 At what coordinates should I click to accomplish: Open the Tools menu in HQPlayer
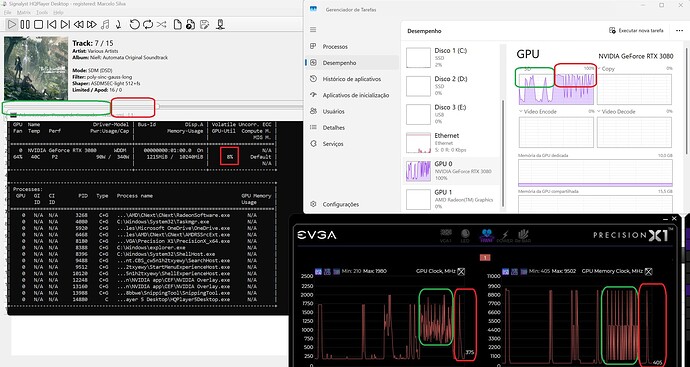point(42,13)
